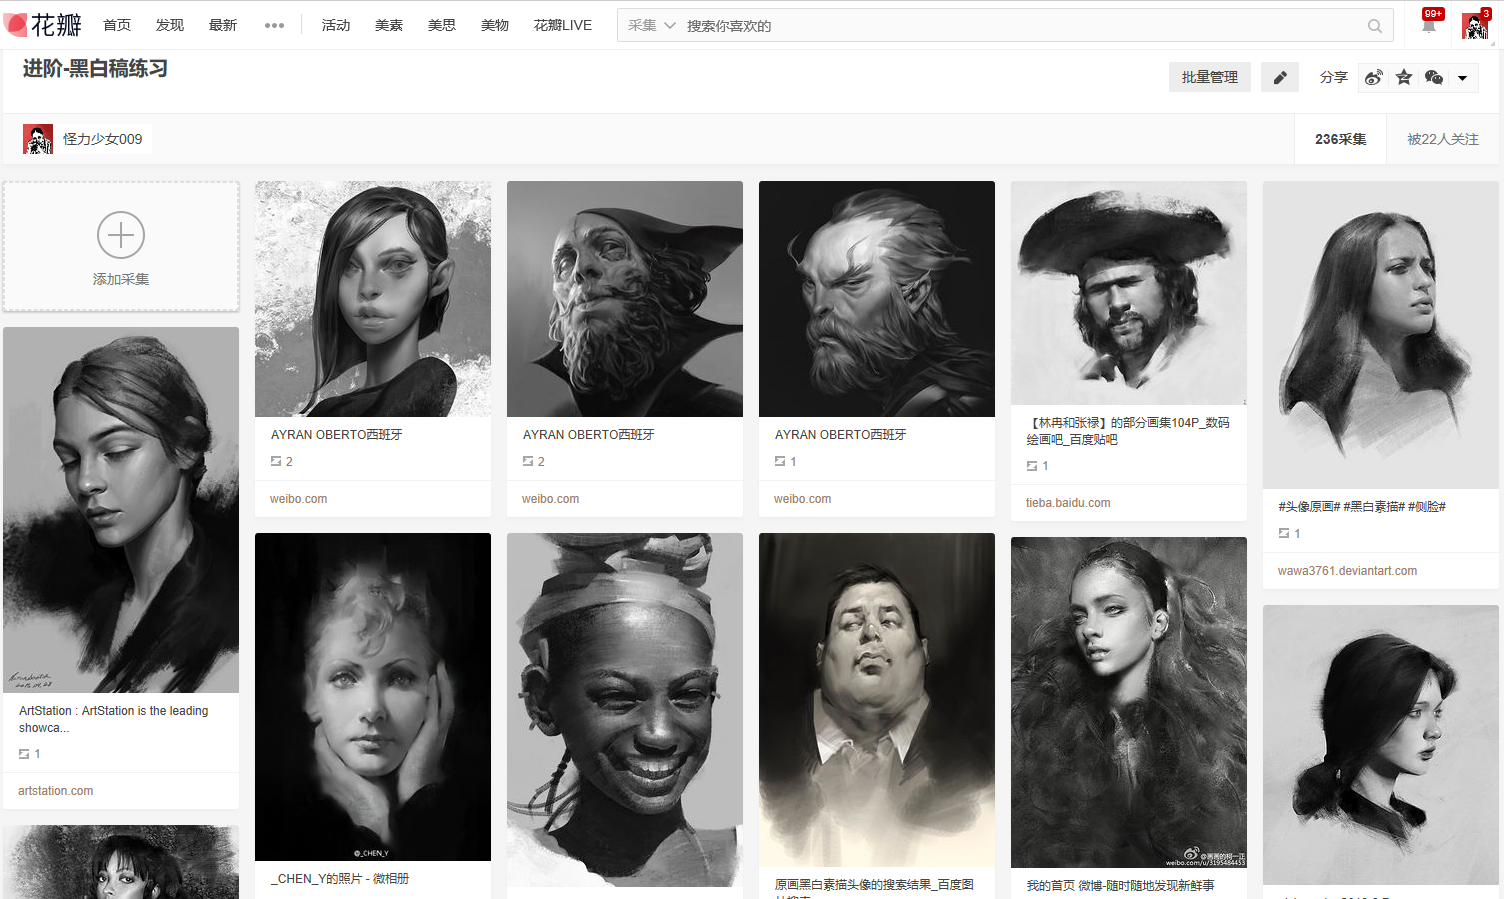The image size is (1504, 899).
Task: Share board to Weibo
Action: pos(1374,77)
